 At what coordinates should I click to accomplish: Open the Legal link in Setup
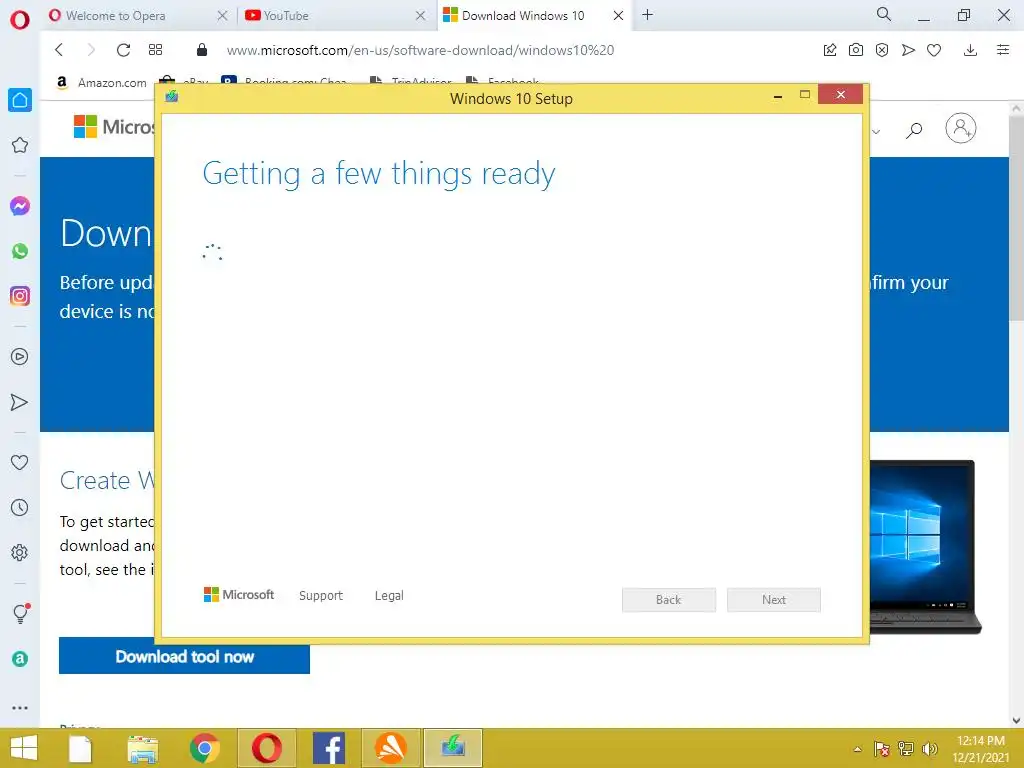pos(389,596)
